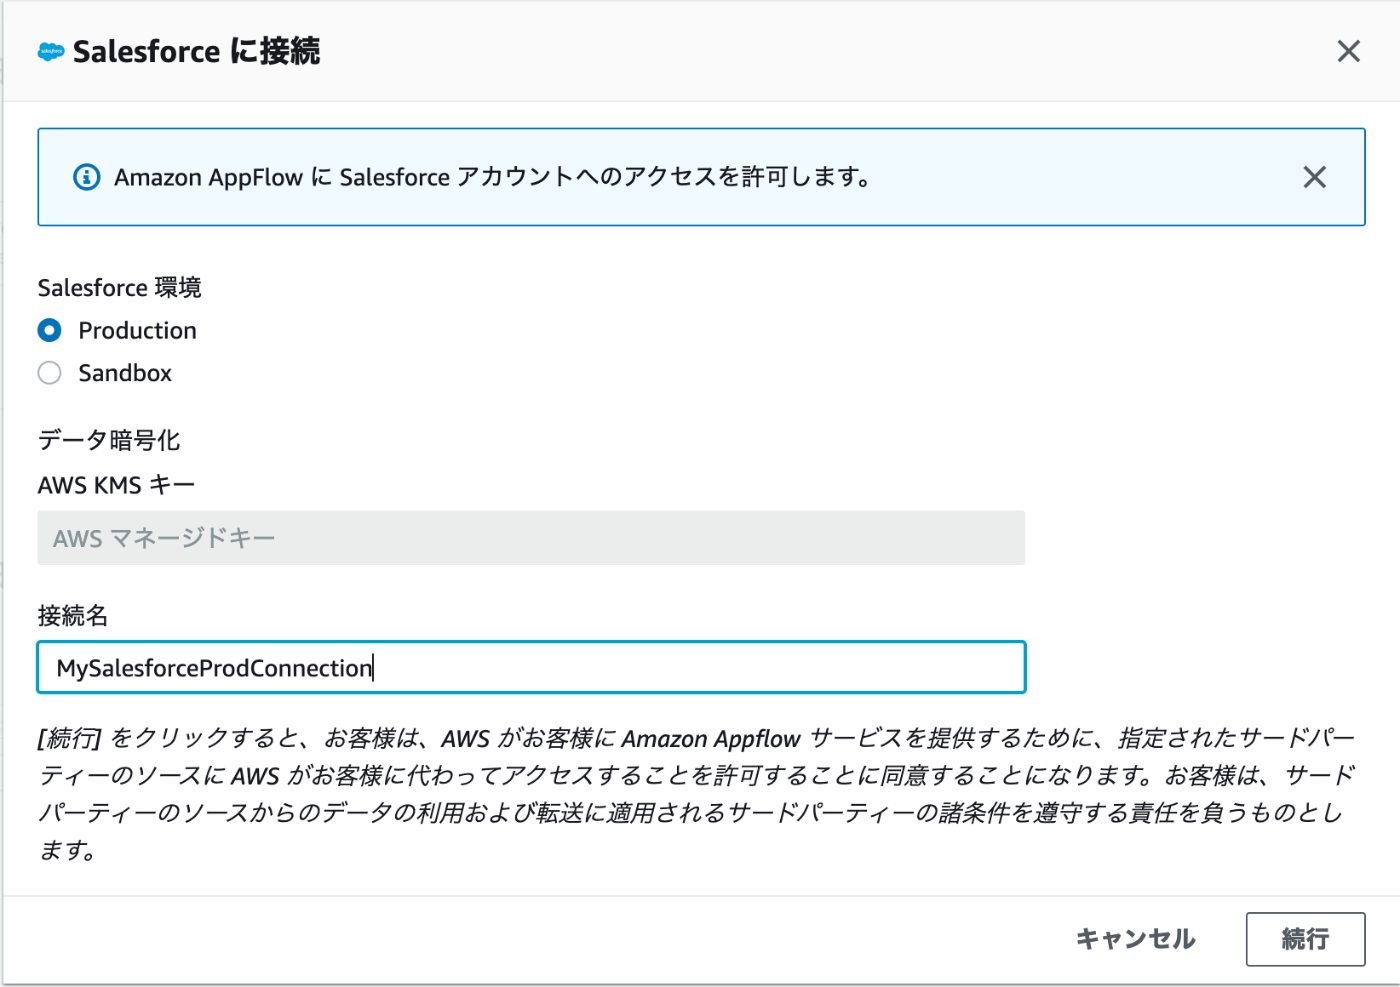This screenshot has height=987, width=1400.
Task: Click the '接続名' label text
Action: coord(73,615)
